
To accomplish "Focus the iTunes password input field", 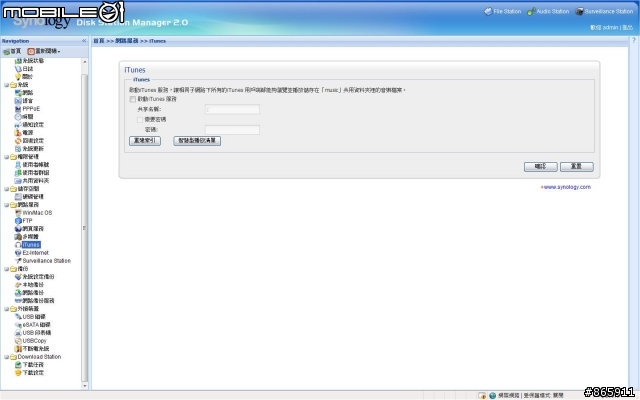I will (x=232, y=130).
